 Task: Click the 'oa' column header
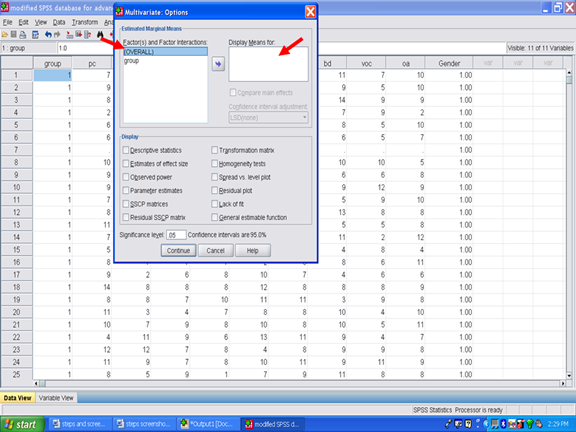(406, 64)
